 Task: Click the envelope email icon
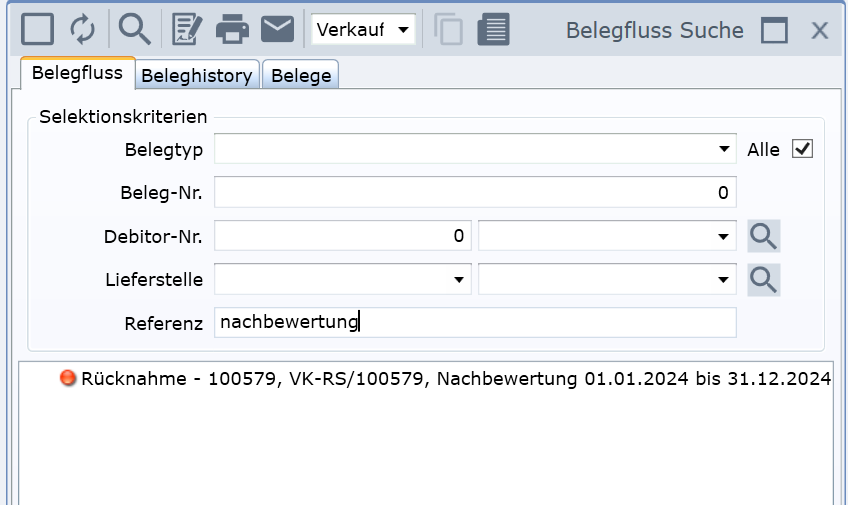coord(277,29)
